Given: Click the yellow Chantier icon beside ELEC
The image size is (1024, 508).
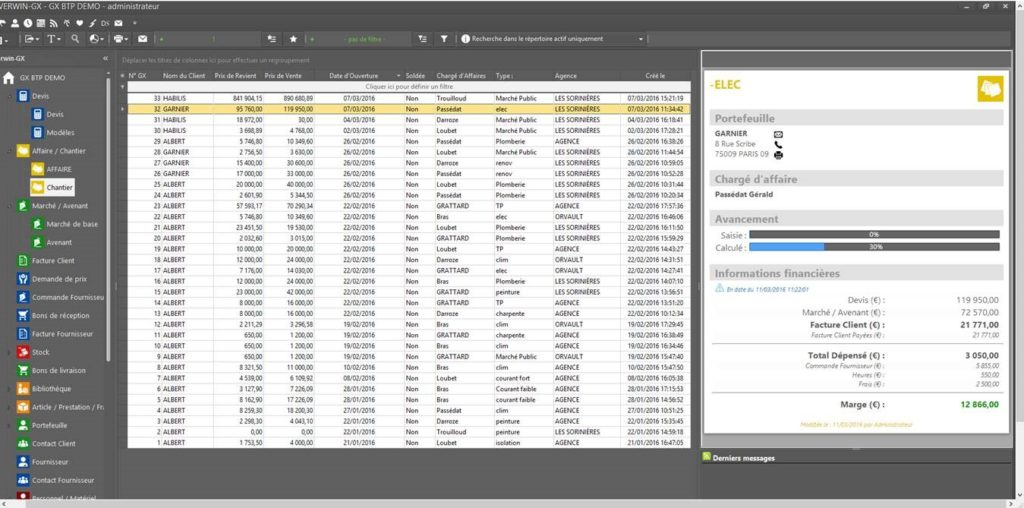Looking at the screenshot, I should [x=989, y=90].
